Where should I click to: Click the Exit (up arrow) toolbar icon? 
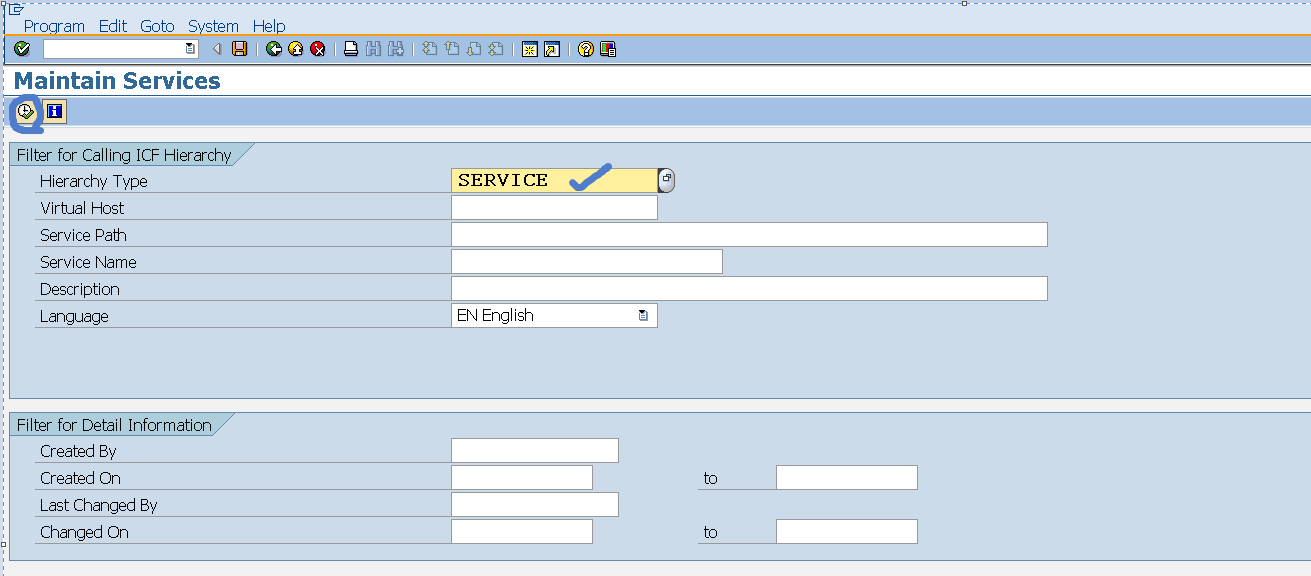pyautogui.click(x=295, y=48)
